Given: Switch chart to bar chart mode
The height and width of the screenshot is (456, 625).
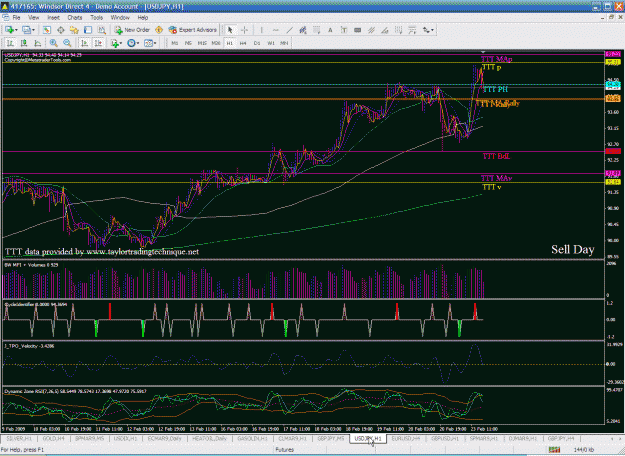Looking at the screenshot, I should pos(10,43).
